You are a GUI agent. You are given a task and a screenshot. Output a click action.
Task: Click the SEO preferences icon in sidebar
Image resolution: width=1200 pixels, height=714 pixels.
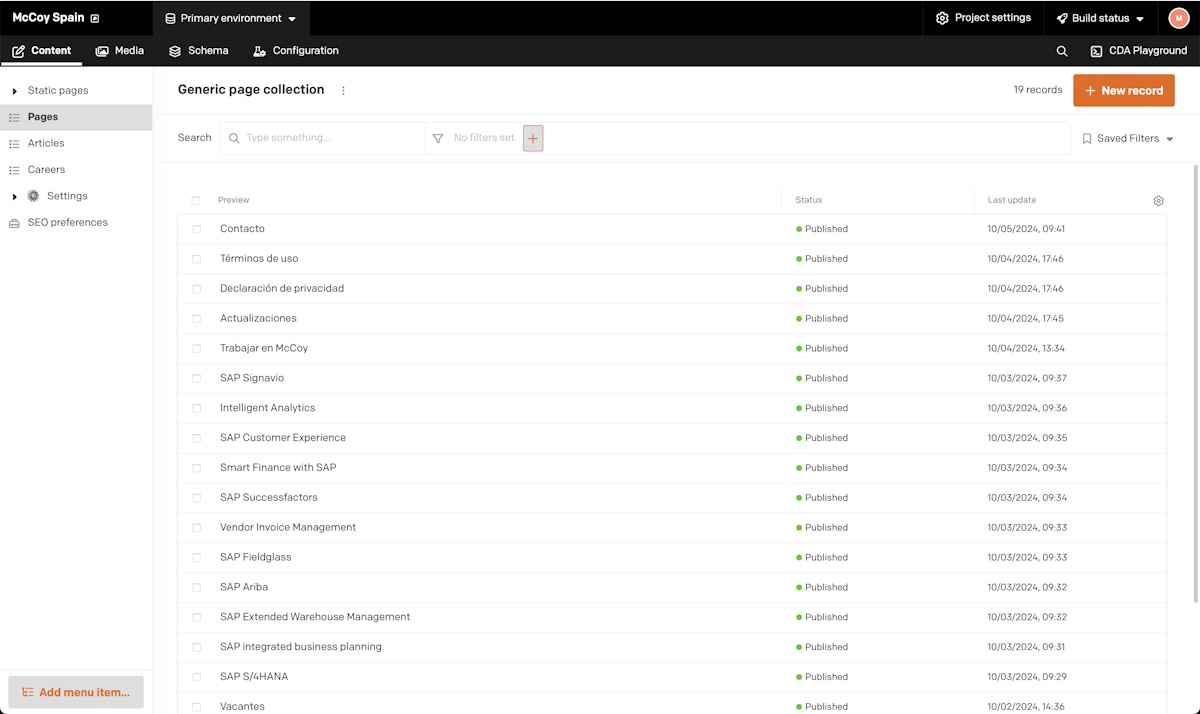point(14,223)
